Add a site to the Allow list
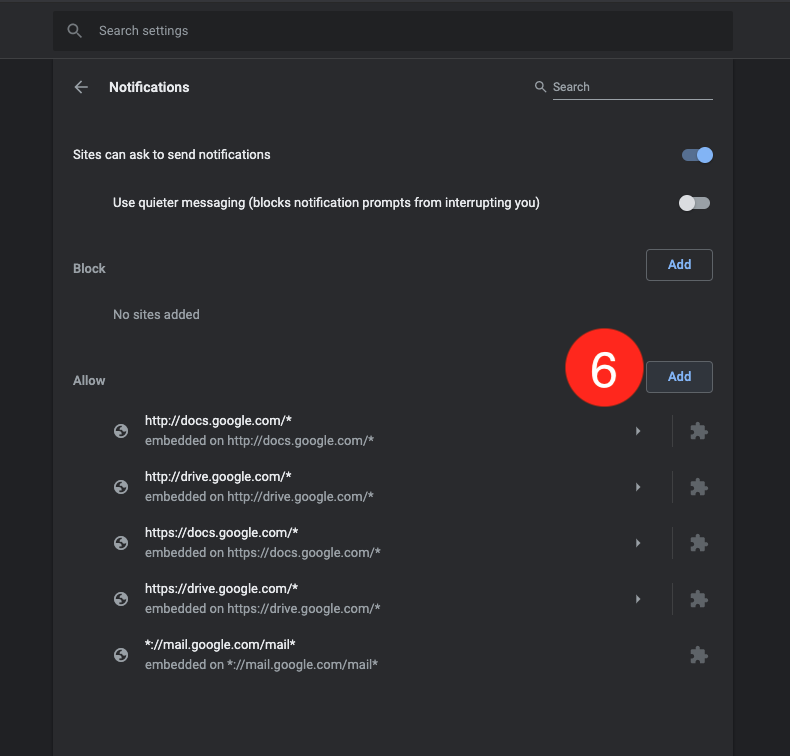 tap(679, 377)
